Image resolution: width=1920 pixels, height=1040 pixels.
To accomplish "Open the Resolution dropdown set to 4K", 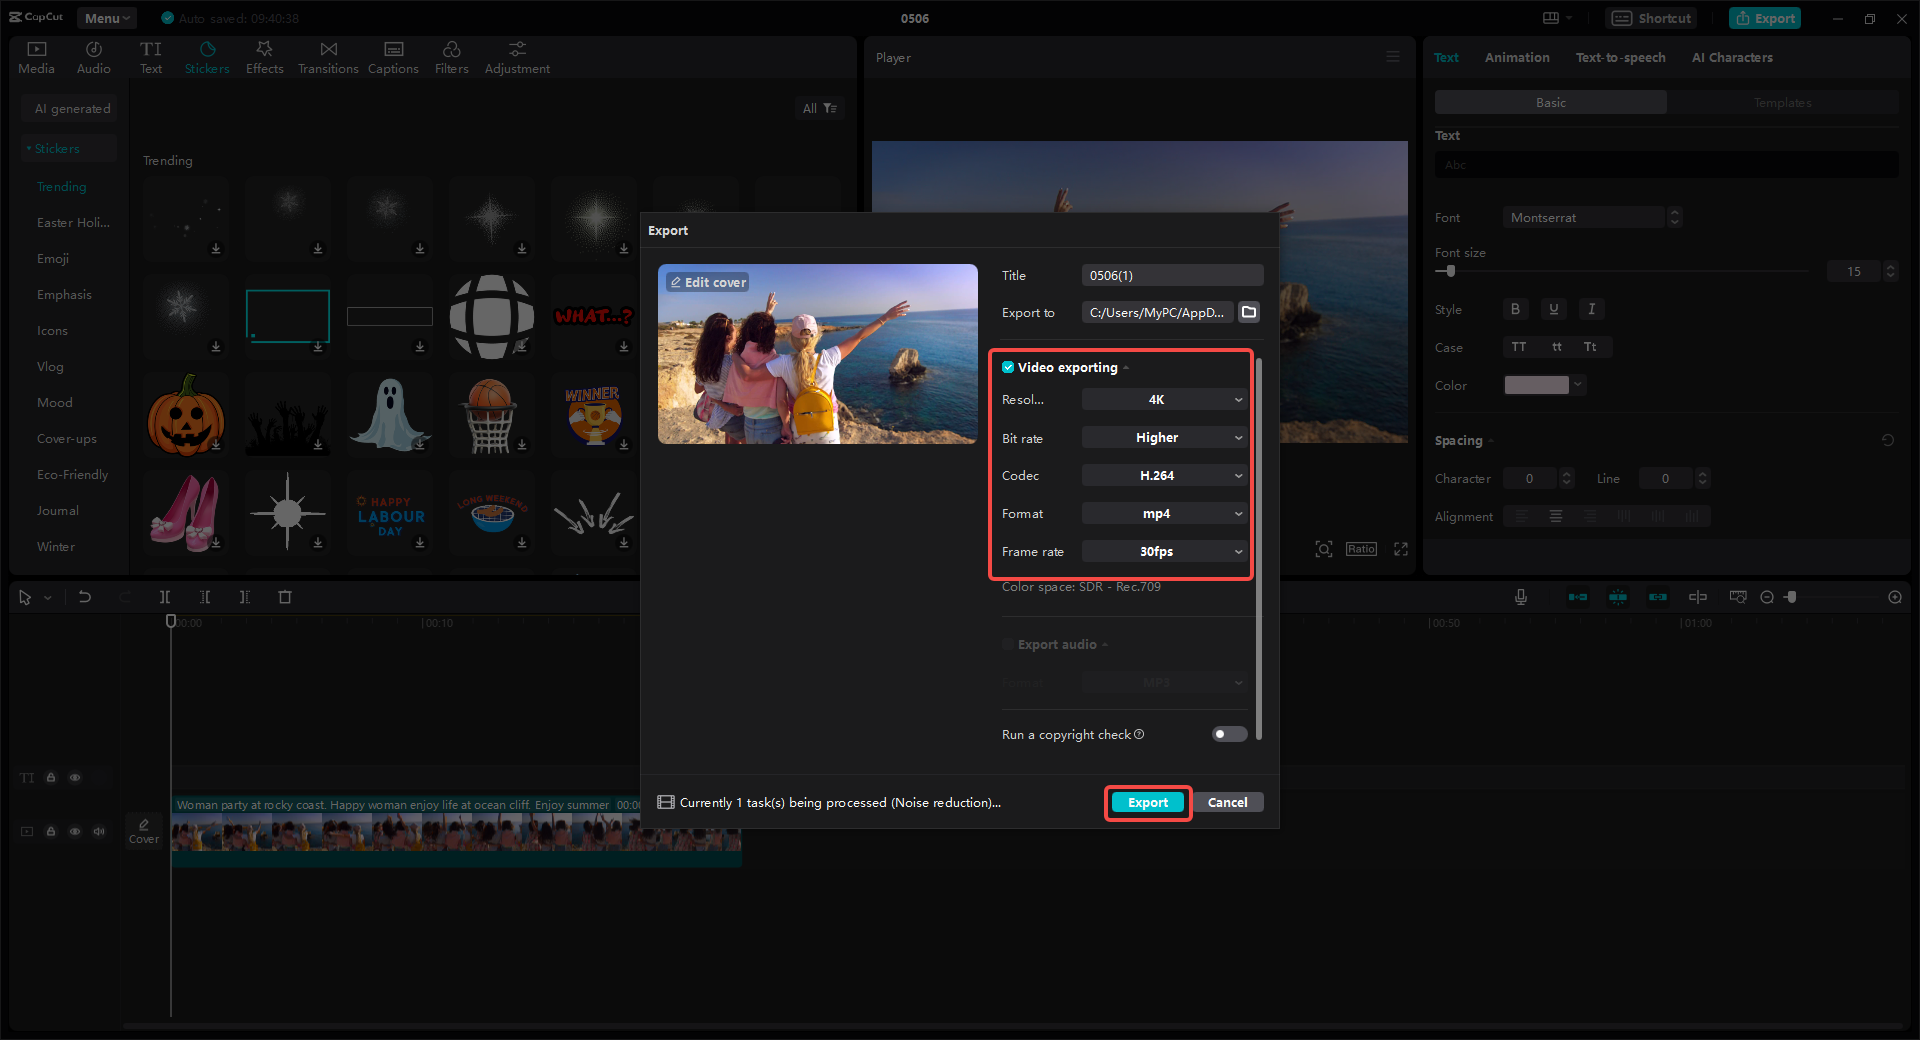I will (x=1164, y=399).
